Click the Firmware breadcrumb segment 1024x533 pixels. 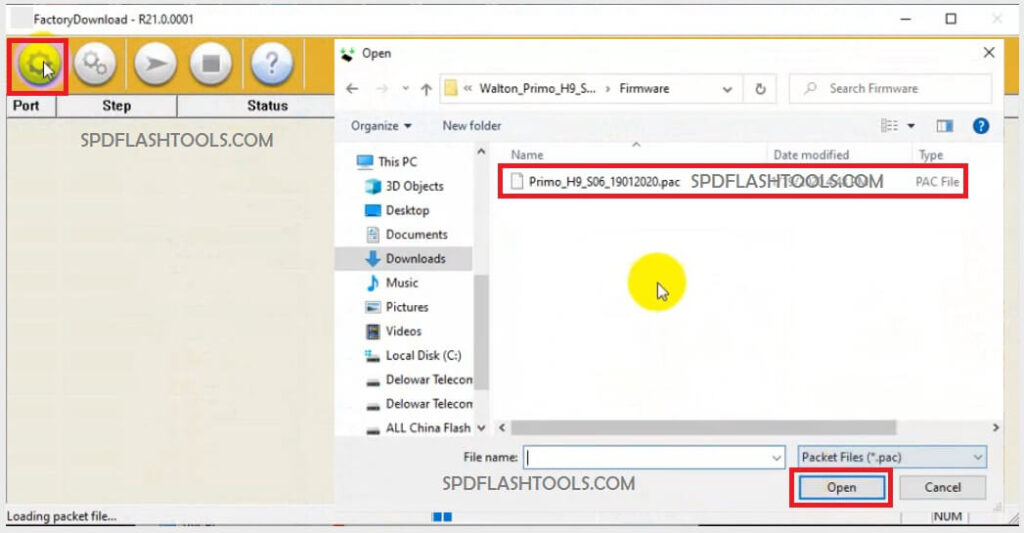(644, 89)
